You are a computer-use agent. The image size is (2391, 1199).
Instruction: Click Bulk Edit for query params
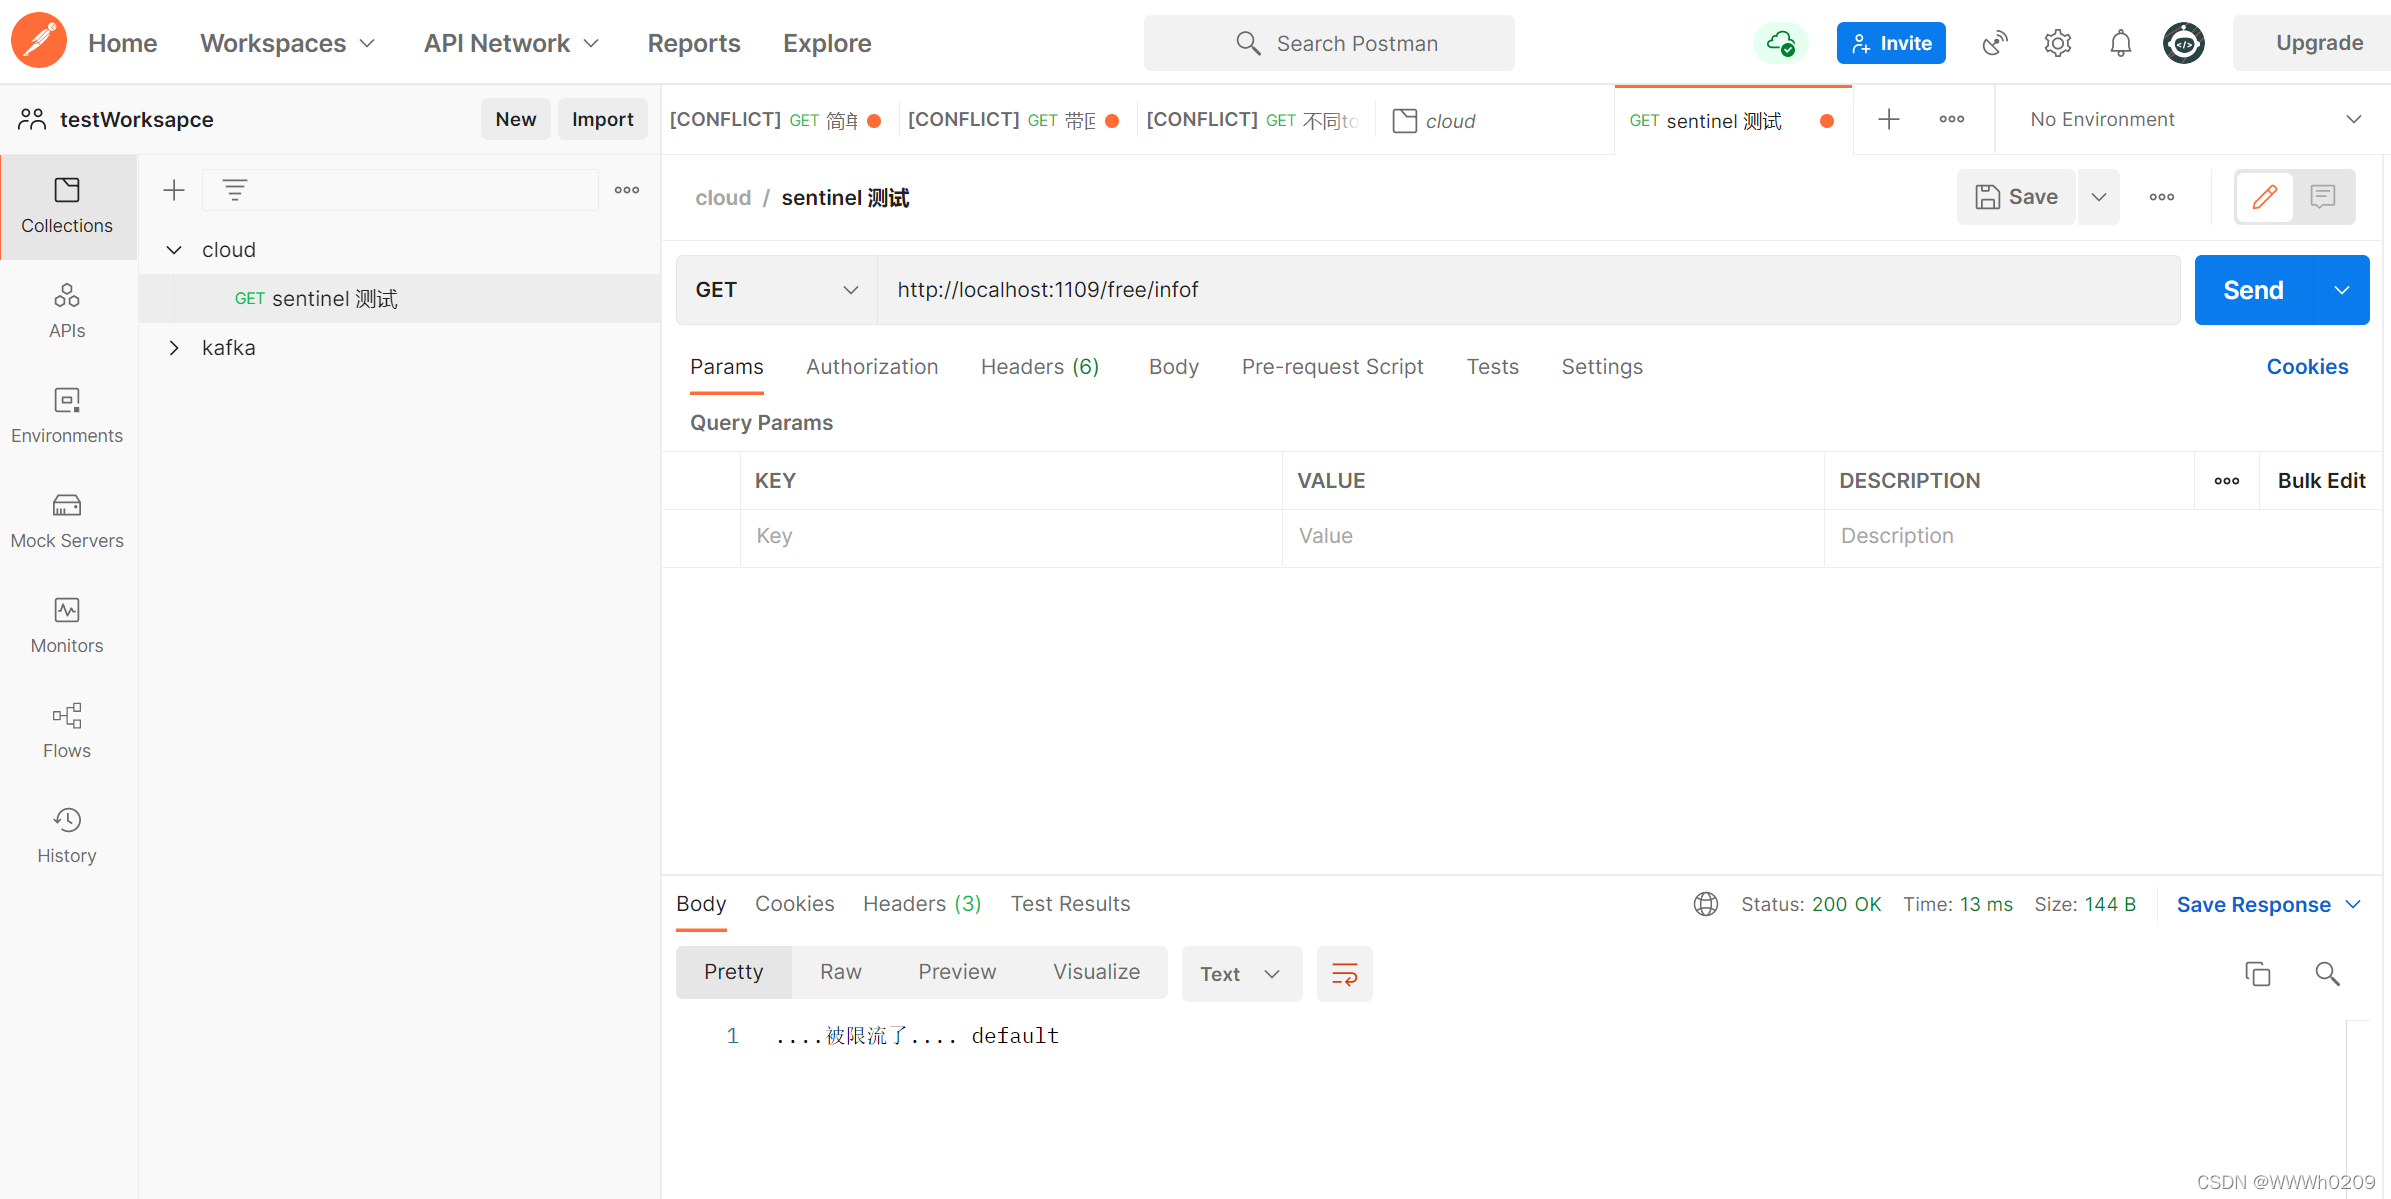click(x=2321, y=481)
